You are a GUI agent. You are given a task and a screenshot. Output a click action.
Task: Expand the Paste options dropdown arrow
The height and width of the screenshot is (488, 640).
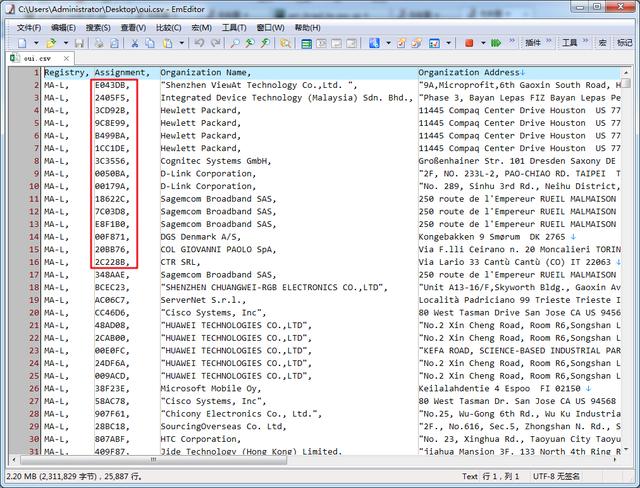(x=181, y=42)
